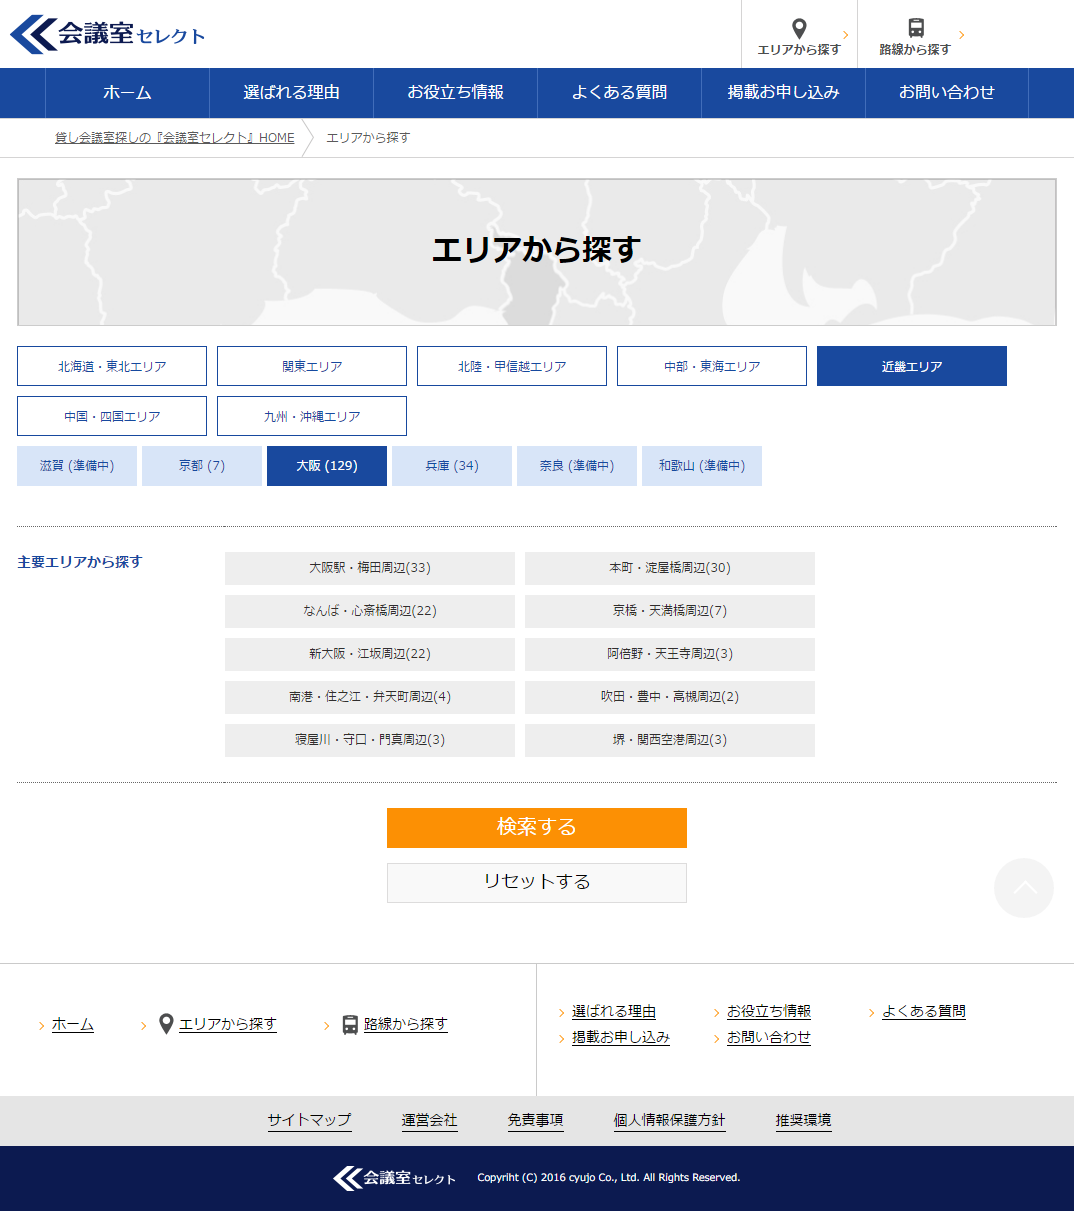Click the 会議室セレクト logo in header
This screenshot has height=1211, width=1074.
tap(108, 34)
